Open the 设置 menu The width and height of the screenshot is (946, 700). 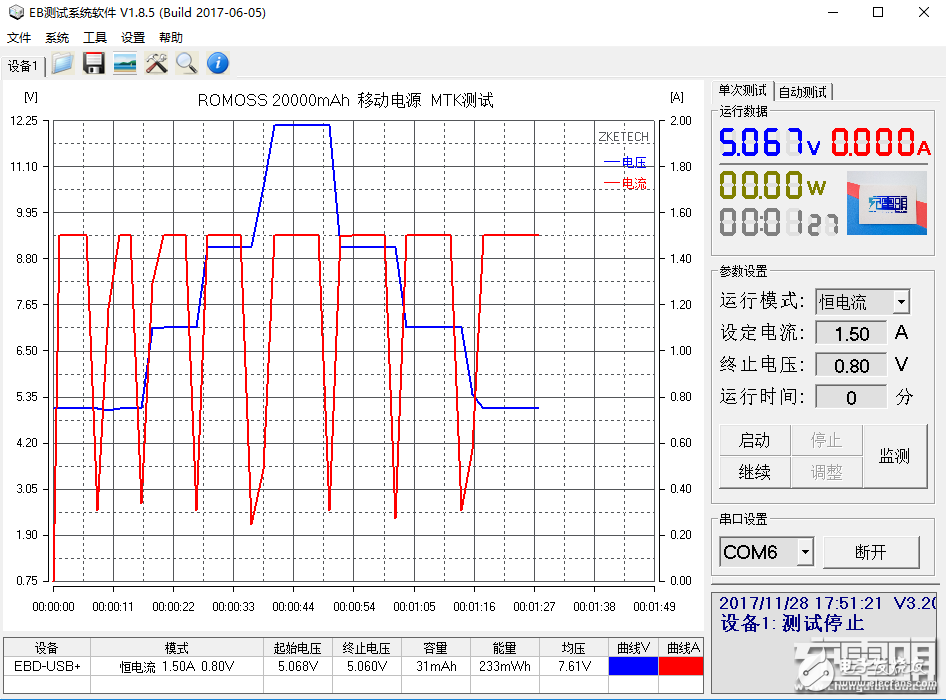click(133, 37)
